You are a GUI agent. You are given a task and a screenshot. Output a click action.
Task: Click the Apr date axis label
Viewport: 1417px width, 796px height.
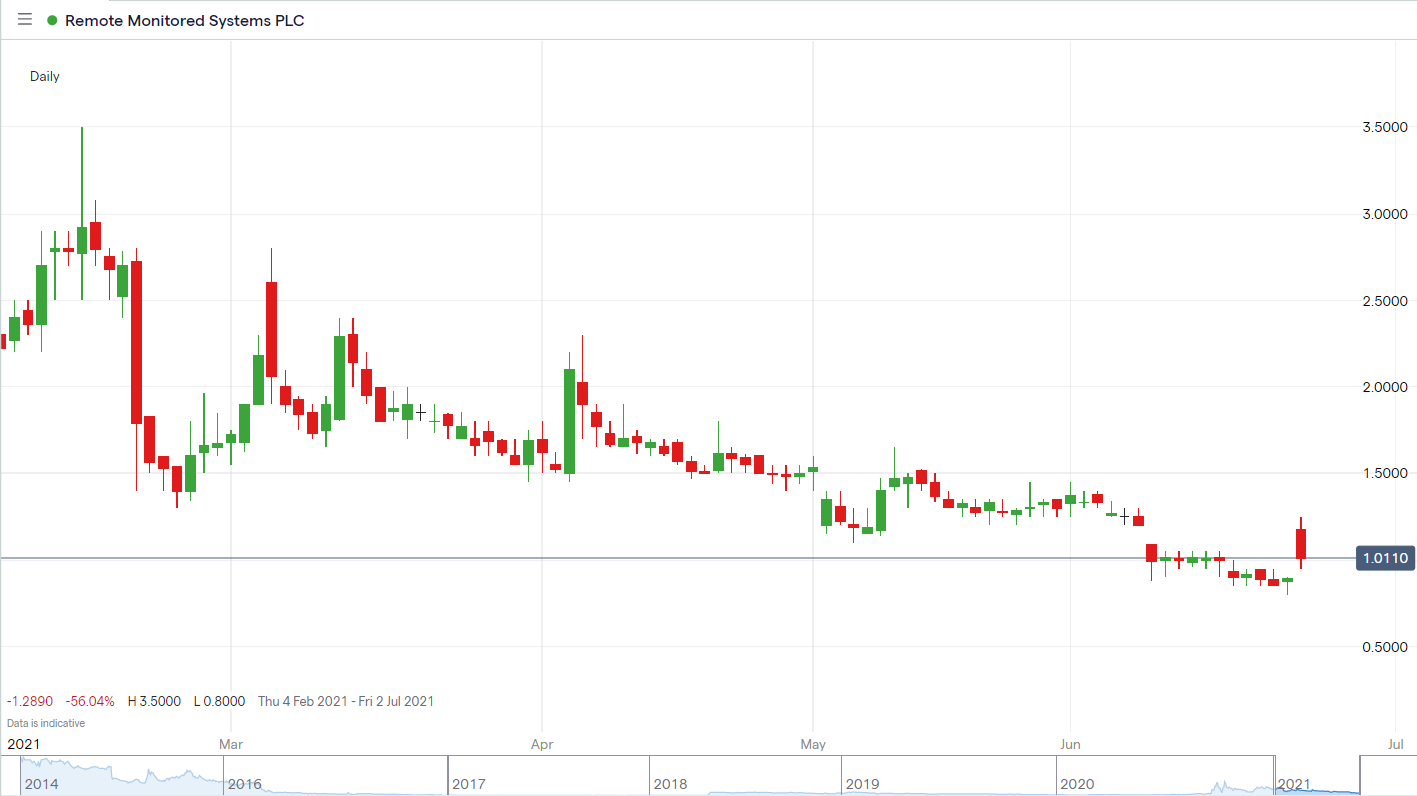542,744
